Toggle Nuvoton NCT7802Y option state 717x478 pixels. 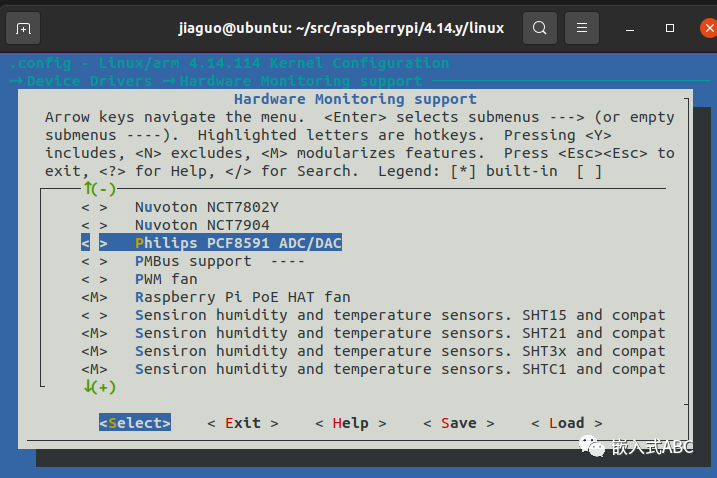[94, 208]
